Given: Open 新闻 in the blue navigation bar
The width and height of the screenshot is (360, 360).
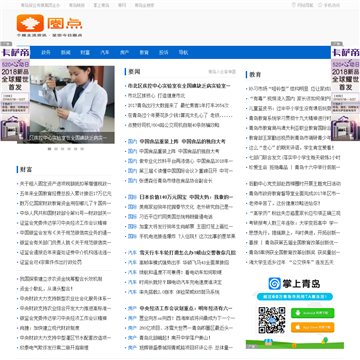Looking at the screenshot, I should tap(65, 52).
